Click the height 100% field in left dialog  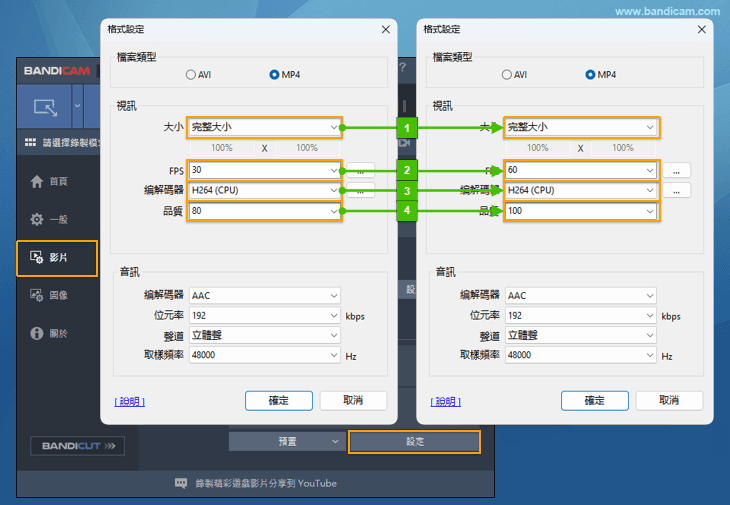click(x=307, y=148)
